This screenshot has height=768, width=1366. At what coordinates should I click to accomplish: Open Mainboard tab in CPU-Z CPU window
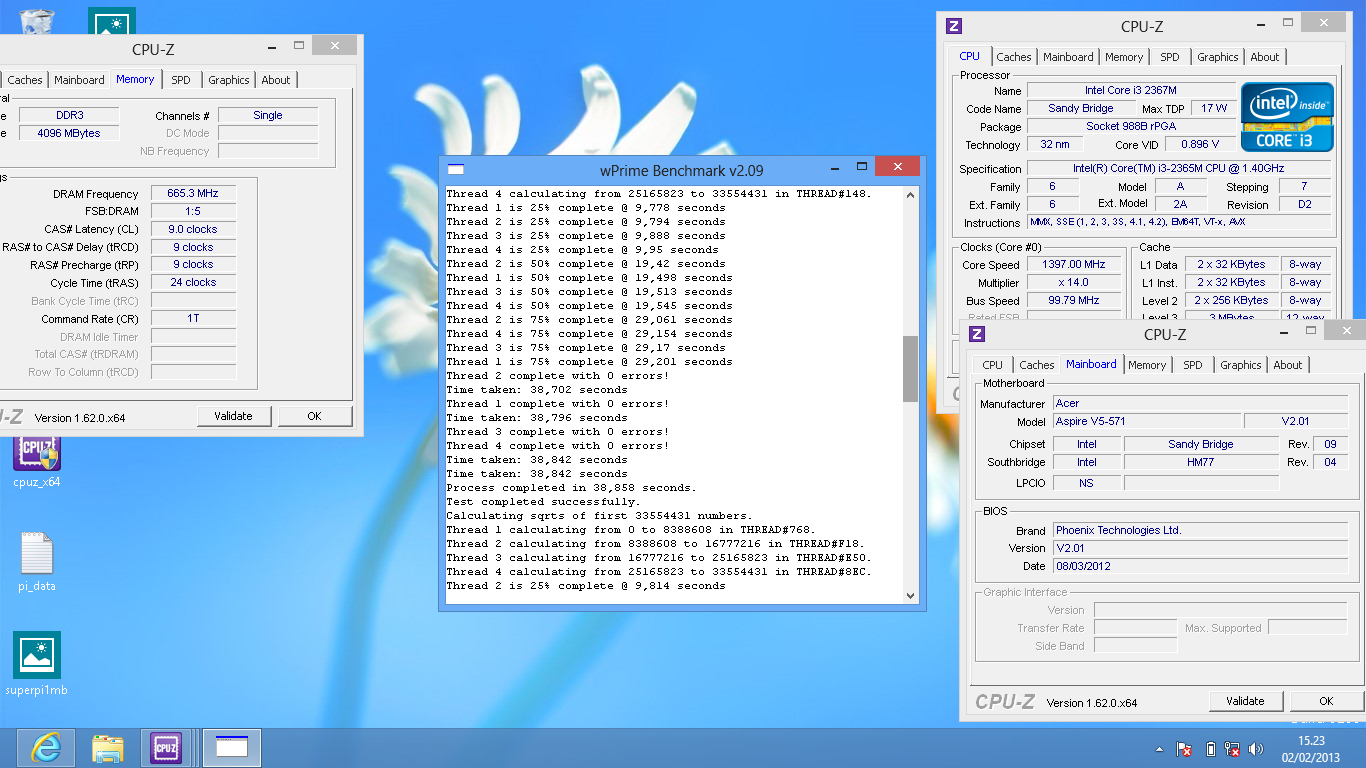[1068, 57]
